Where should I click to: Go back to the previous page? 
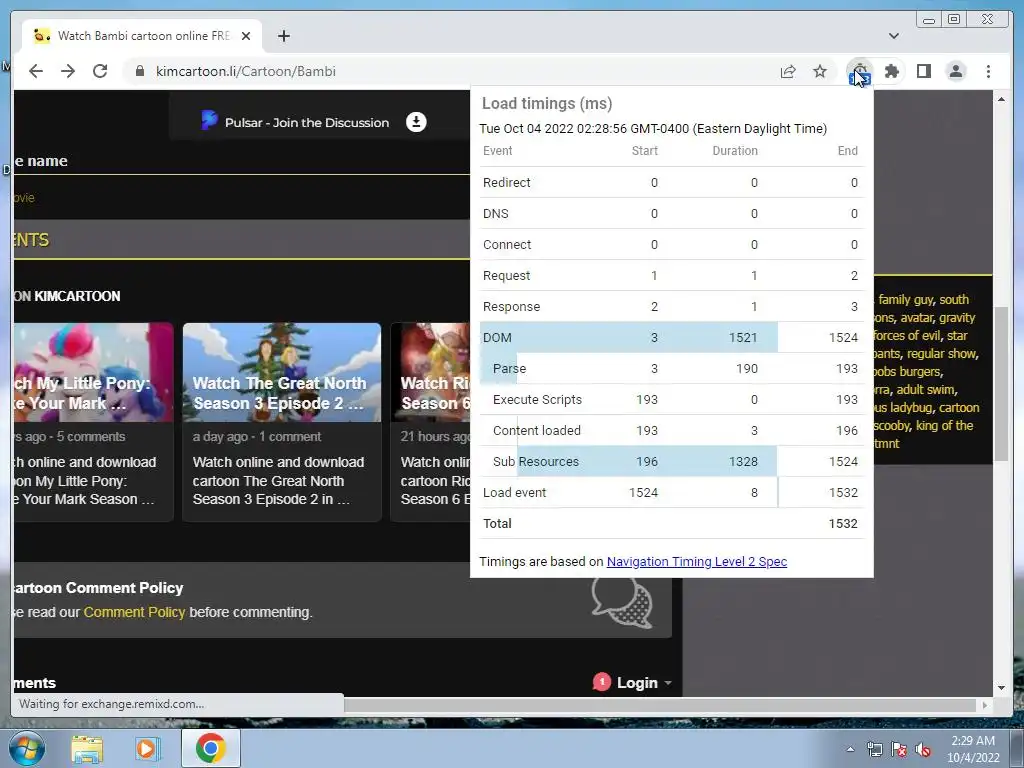click(x=36, y=71)
